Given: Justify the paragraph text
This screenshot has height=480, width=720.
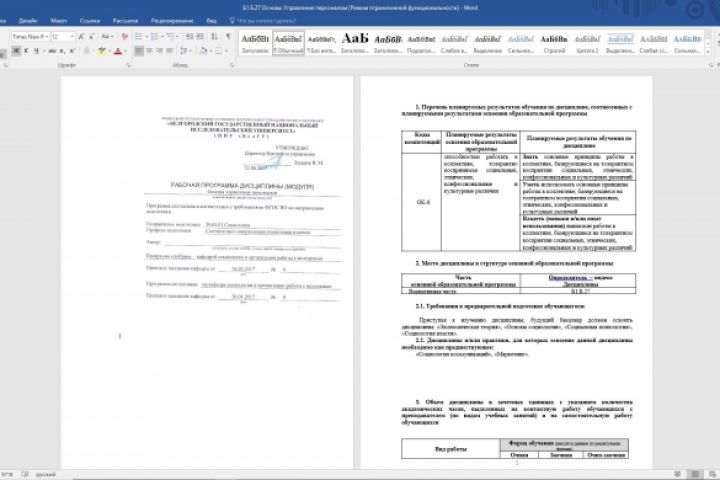Looking at the screenshot, I should [x=169, y=51].
